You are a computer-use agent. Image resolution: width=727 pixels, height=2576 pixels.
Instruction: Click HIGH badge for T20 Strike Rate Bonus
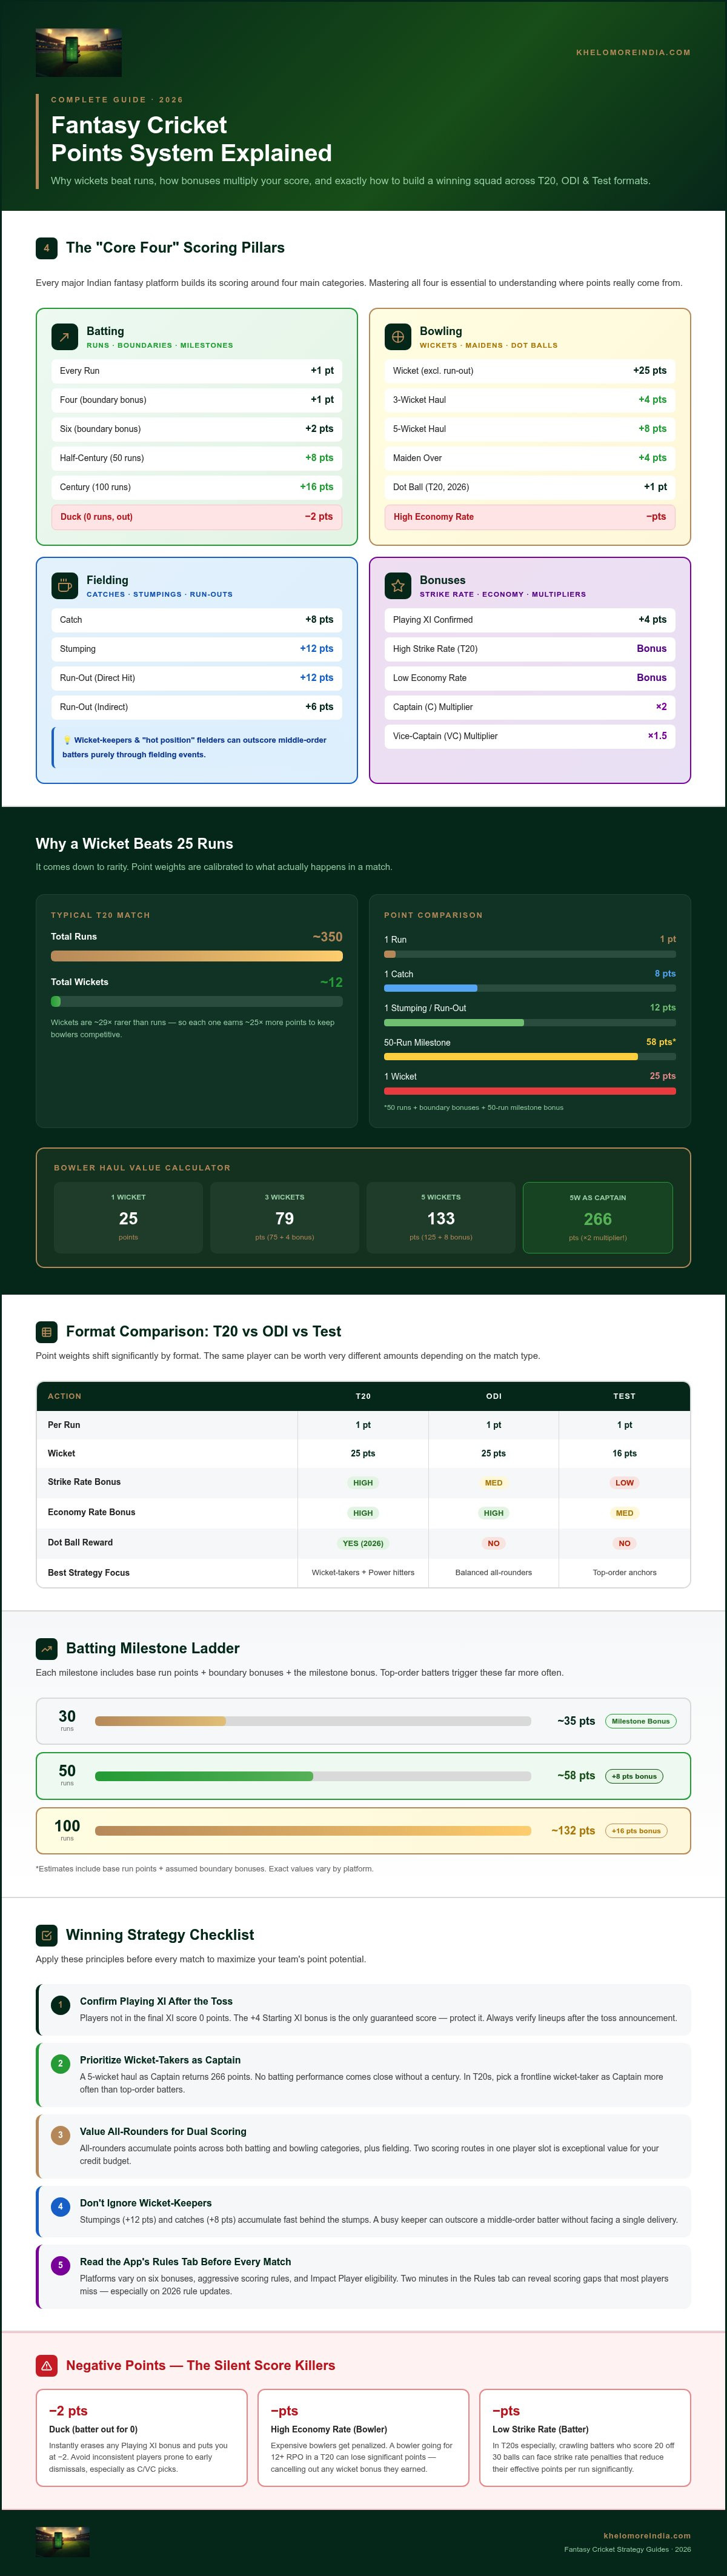pos(363,1483)
